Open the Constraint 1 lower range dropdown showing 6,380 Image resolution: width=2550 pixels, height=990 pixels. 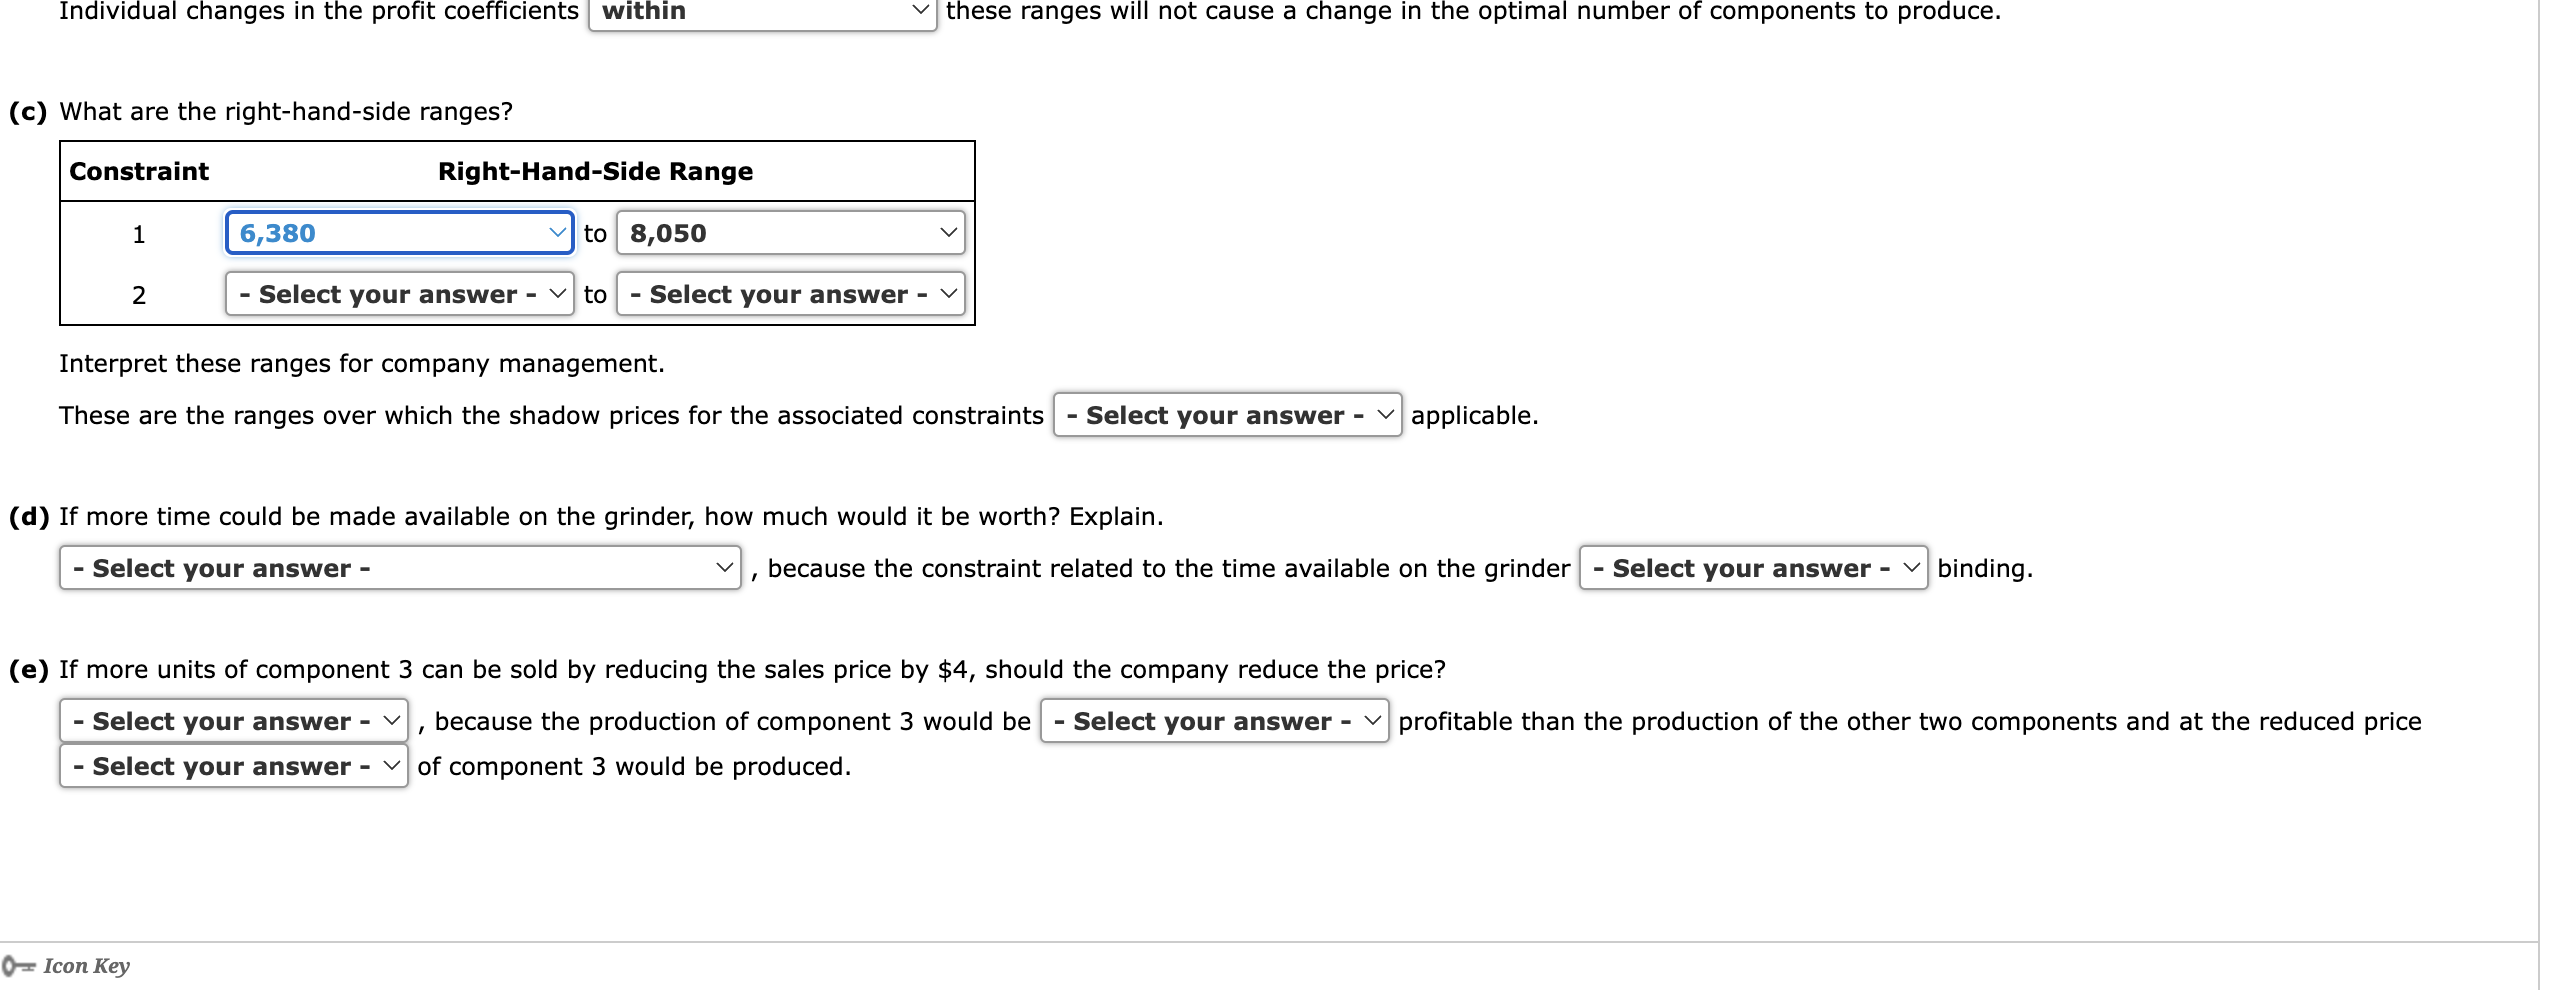(398, 233)
